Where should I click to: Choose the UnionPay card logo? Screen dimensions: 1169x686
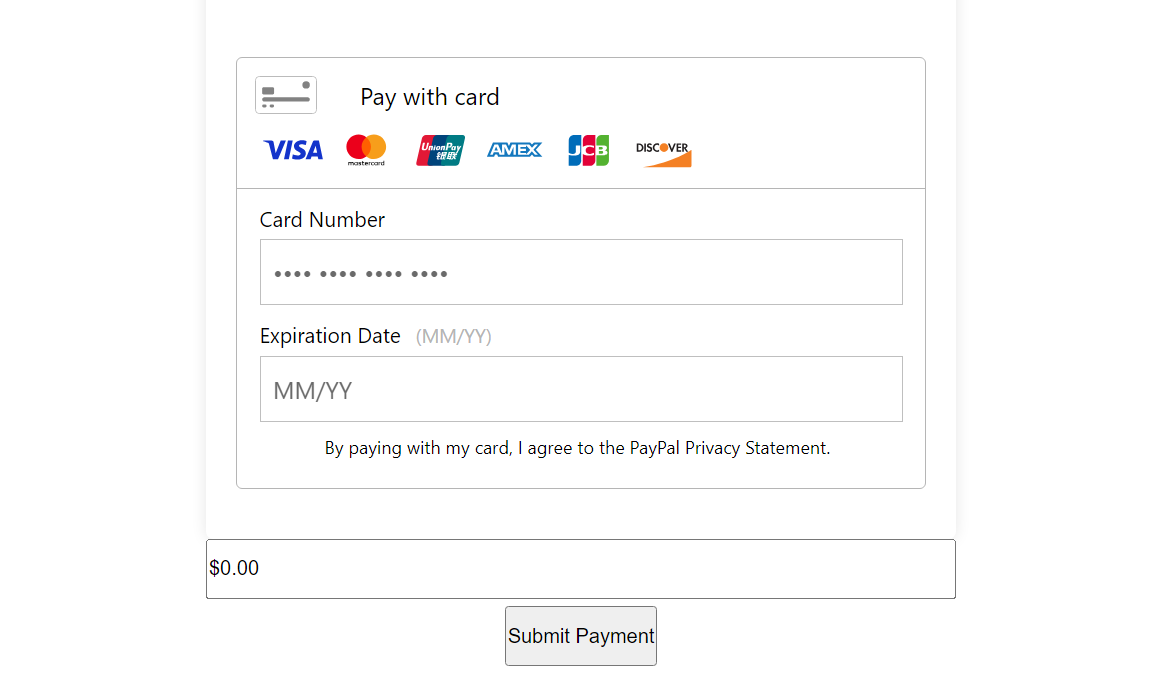pos(440,150)
